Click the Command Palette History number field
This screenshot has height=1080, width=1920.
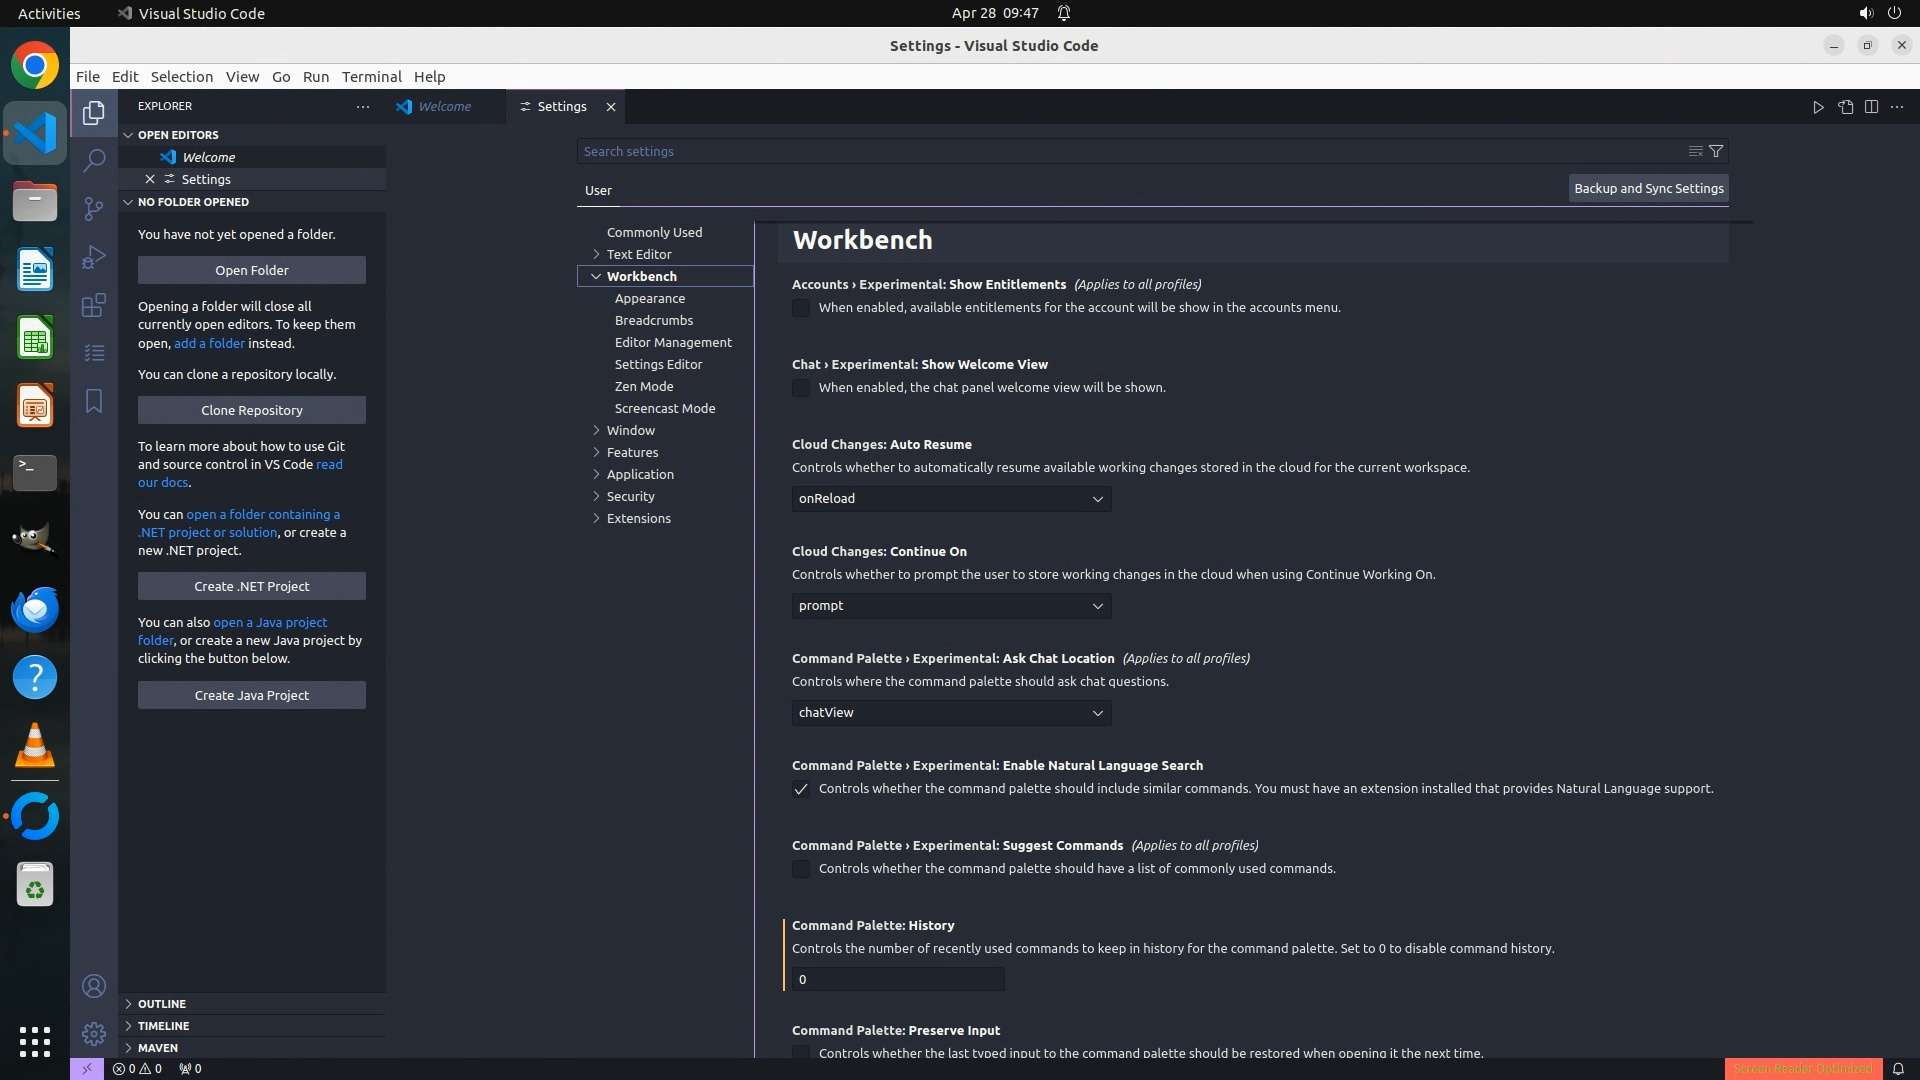coord(897,979)
